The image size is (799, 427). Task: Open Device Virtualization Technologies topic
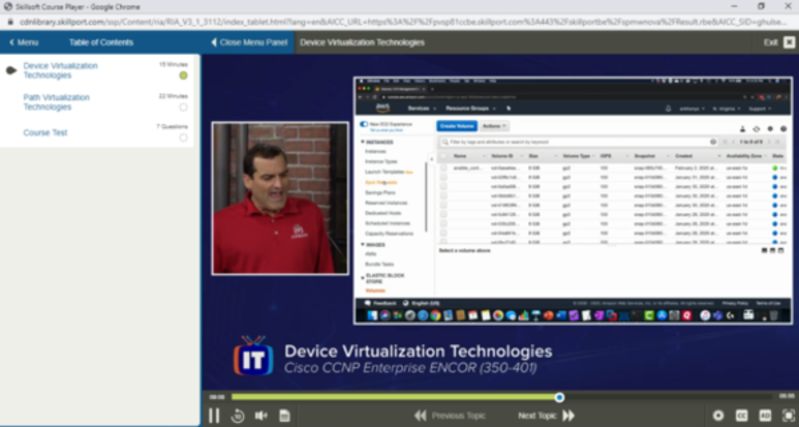60,70
